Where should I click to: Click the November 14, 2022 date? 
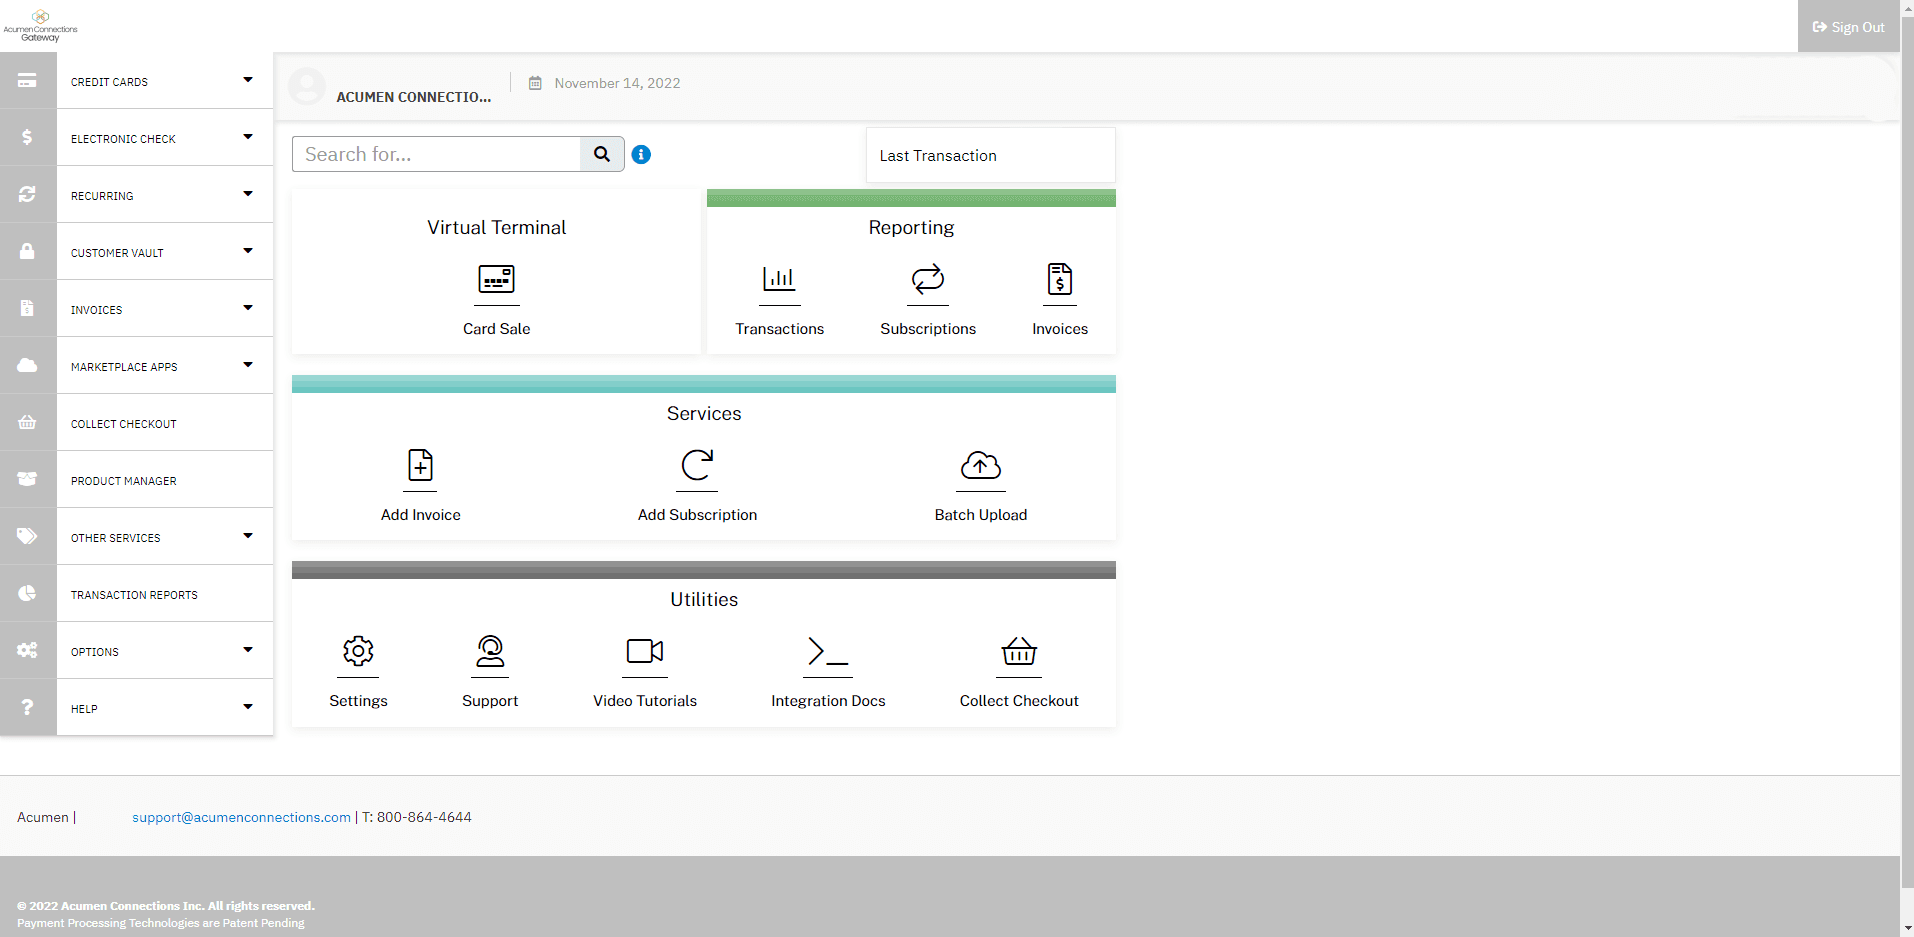[617, 83]
